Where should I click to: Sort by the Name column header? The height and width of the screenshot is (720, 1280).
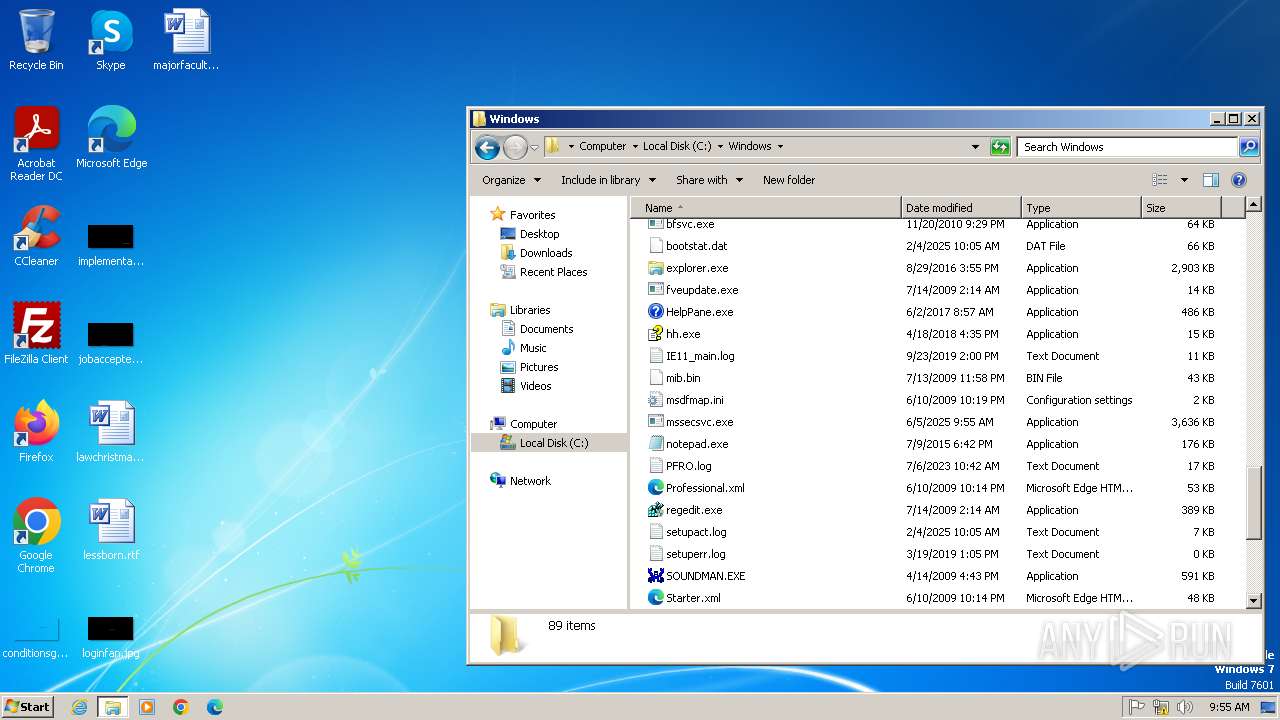coord(765,208)
